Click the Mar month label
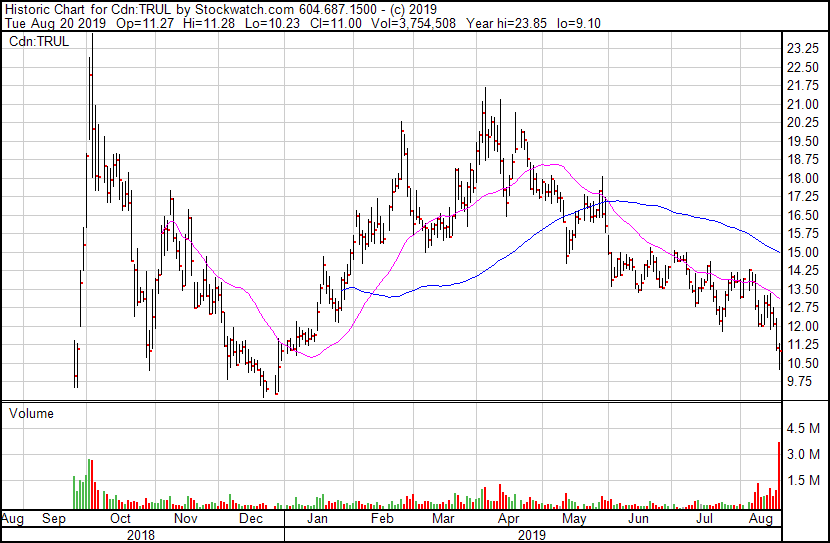Image resolution: width=830 pixels, height=543 pixels. (443, 519)
